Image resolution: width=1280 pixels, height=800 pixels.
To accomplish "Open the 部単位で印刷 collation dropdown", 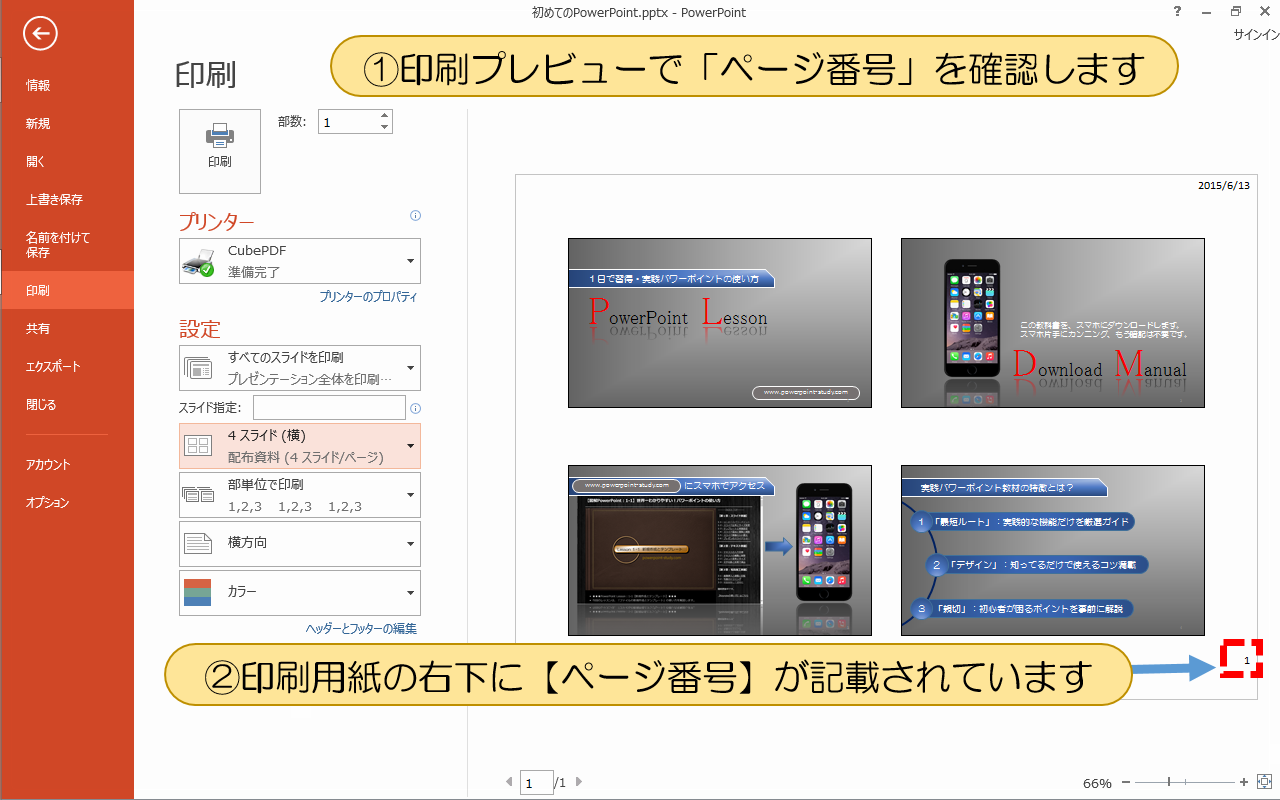I will 300,495.
